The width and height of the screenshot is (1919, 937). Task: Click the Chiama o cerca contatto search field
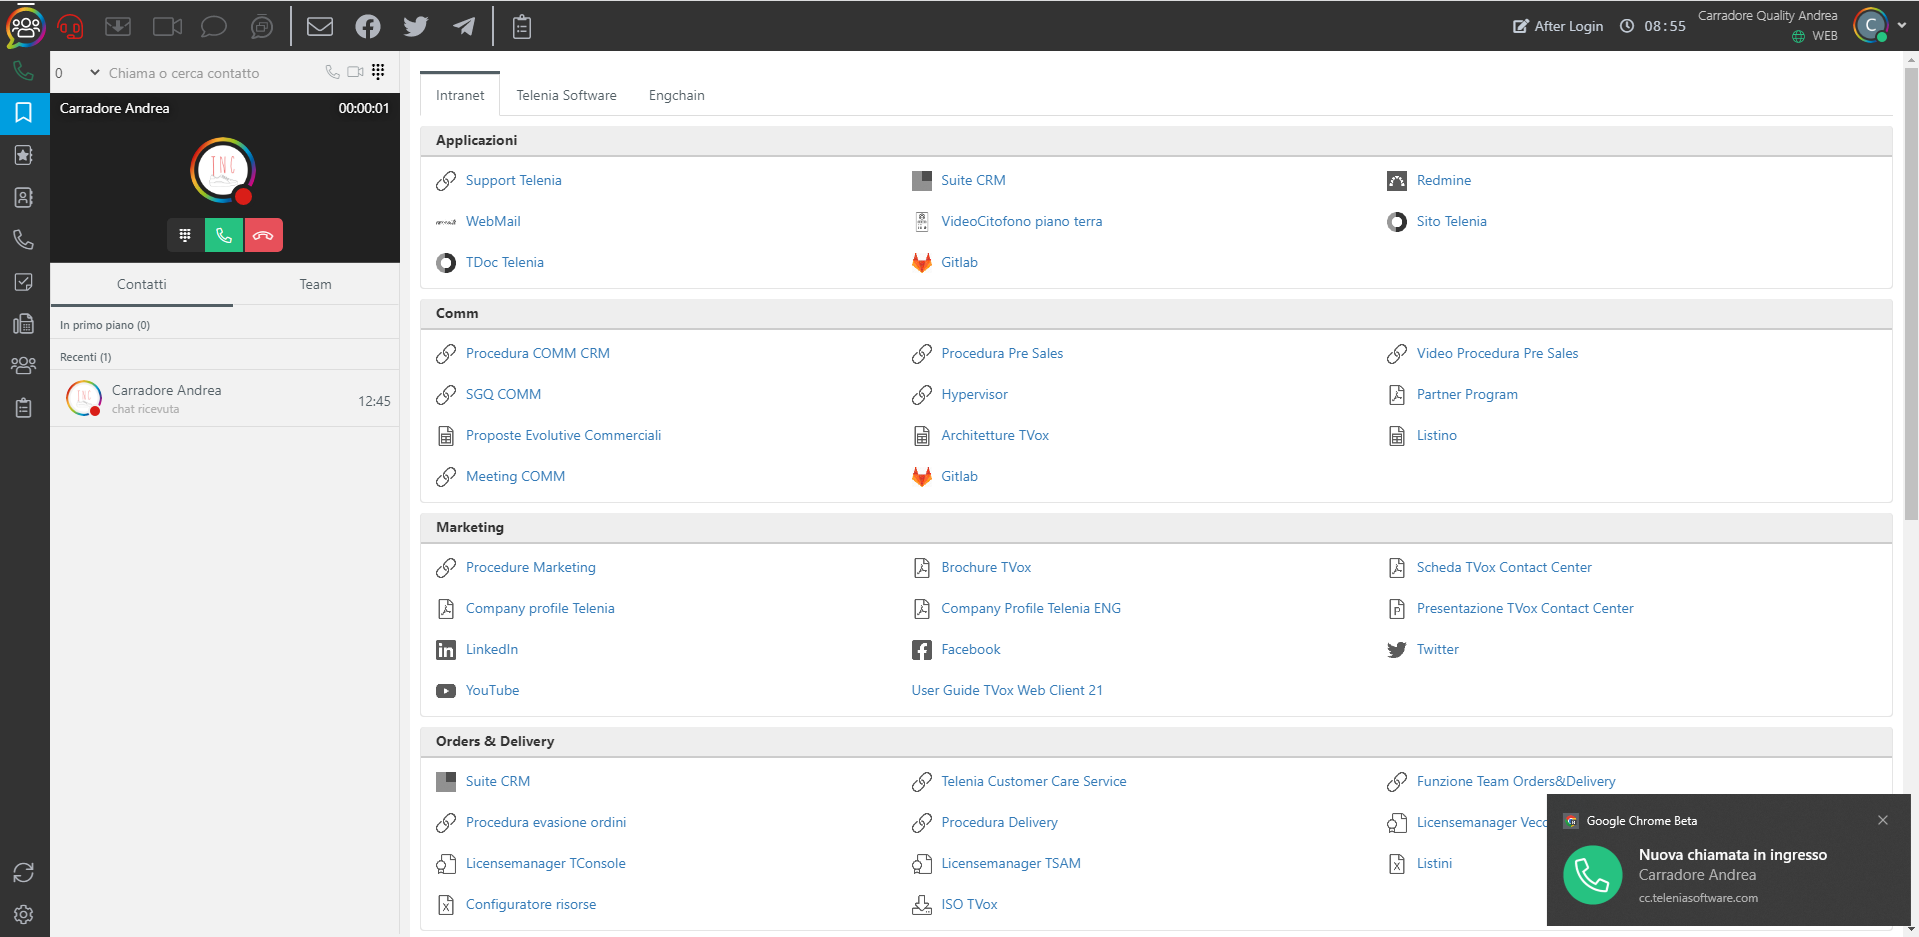pos(210,73)
